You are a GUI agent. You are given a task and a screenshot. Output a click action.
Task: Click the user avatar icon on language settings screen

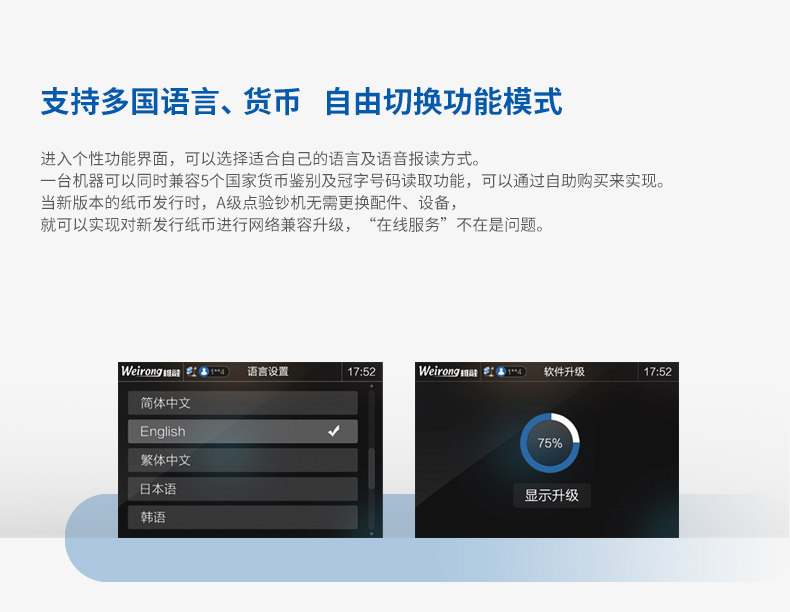(204, 372)
